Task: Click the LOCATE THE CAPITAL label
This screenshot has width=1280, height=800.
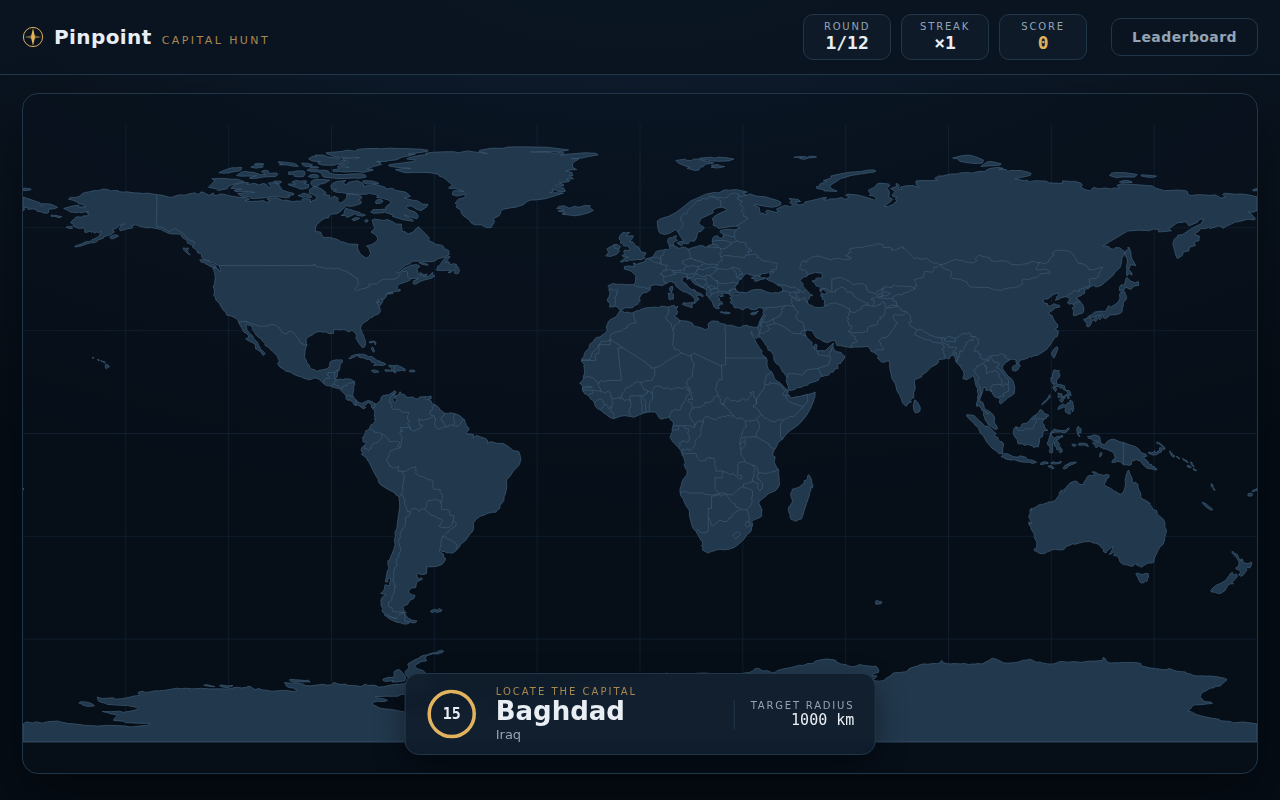Action: tap(566, 691)
